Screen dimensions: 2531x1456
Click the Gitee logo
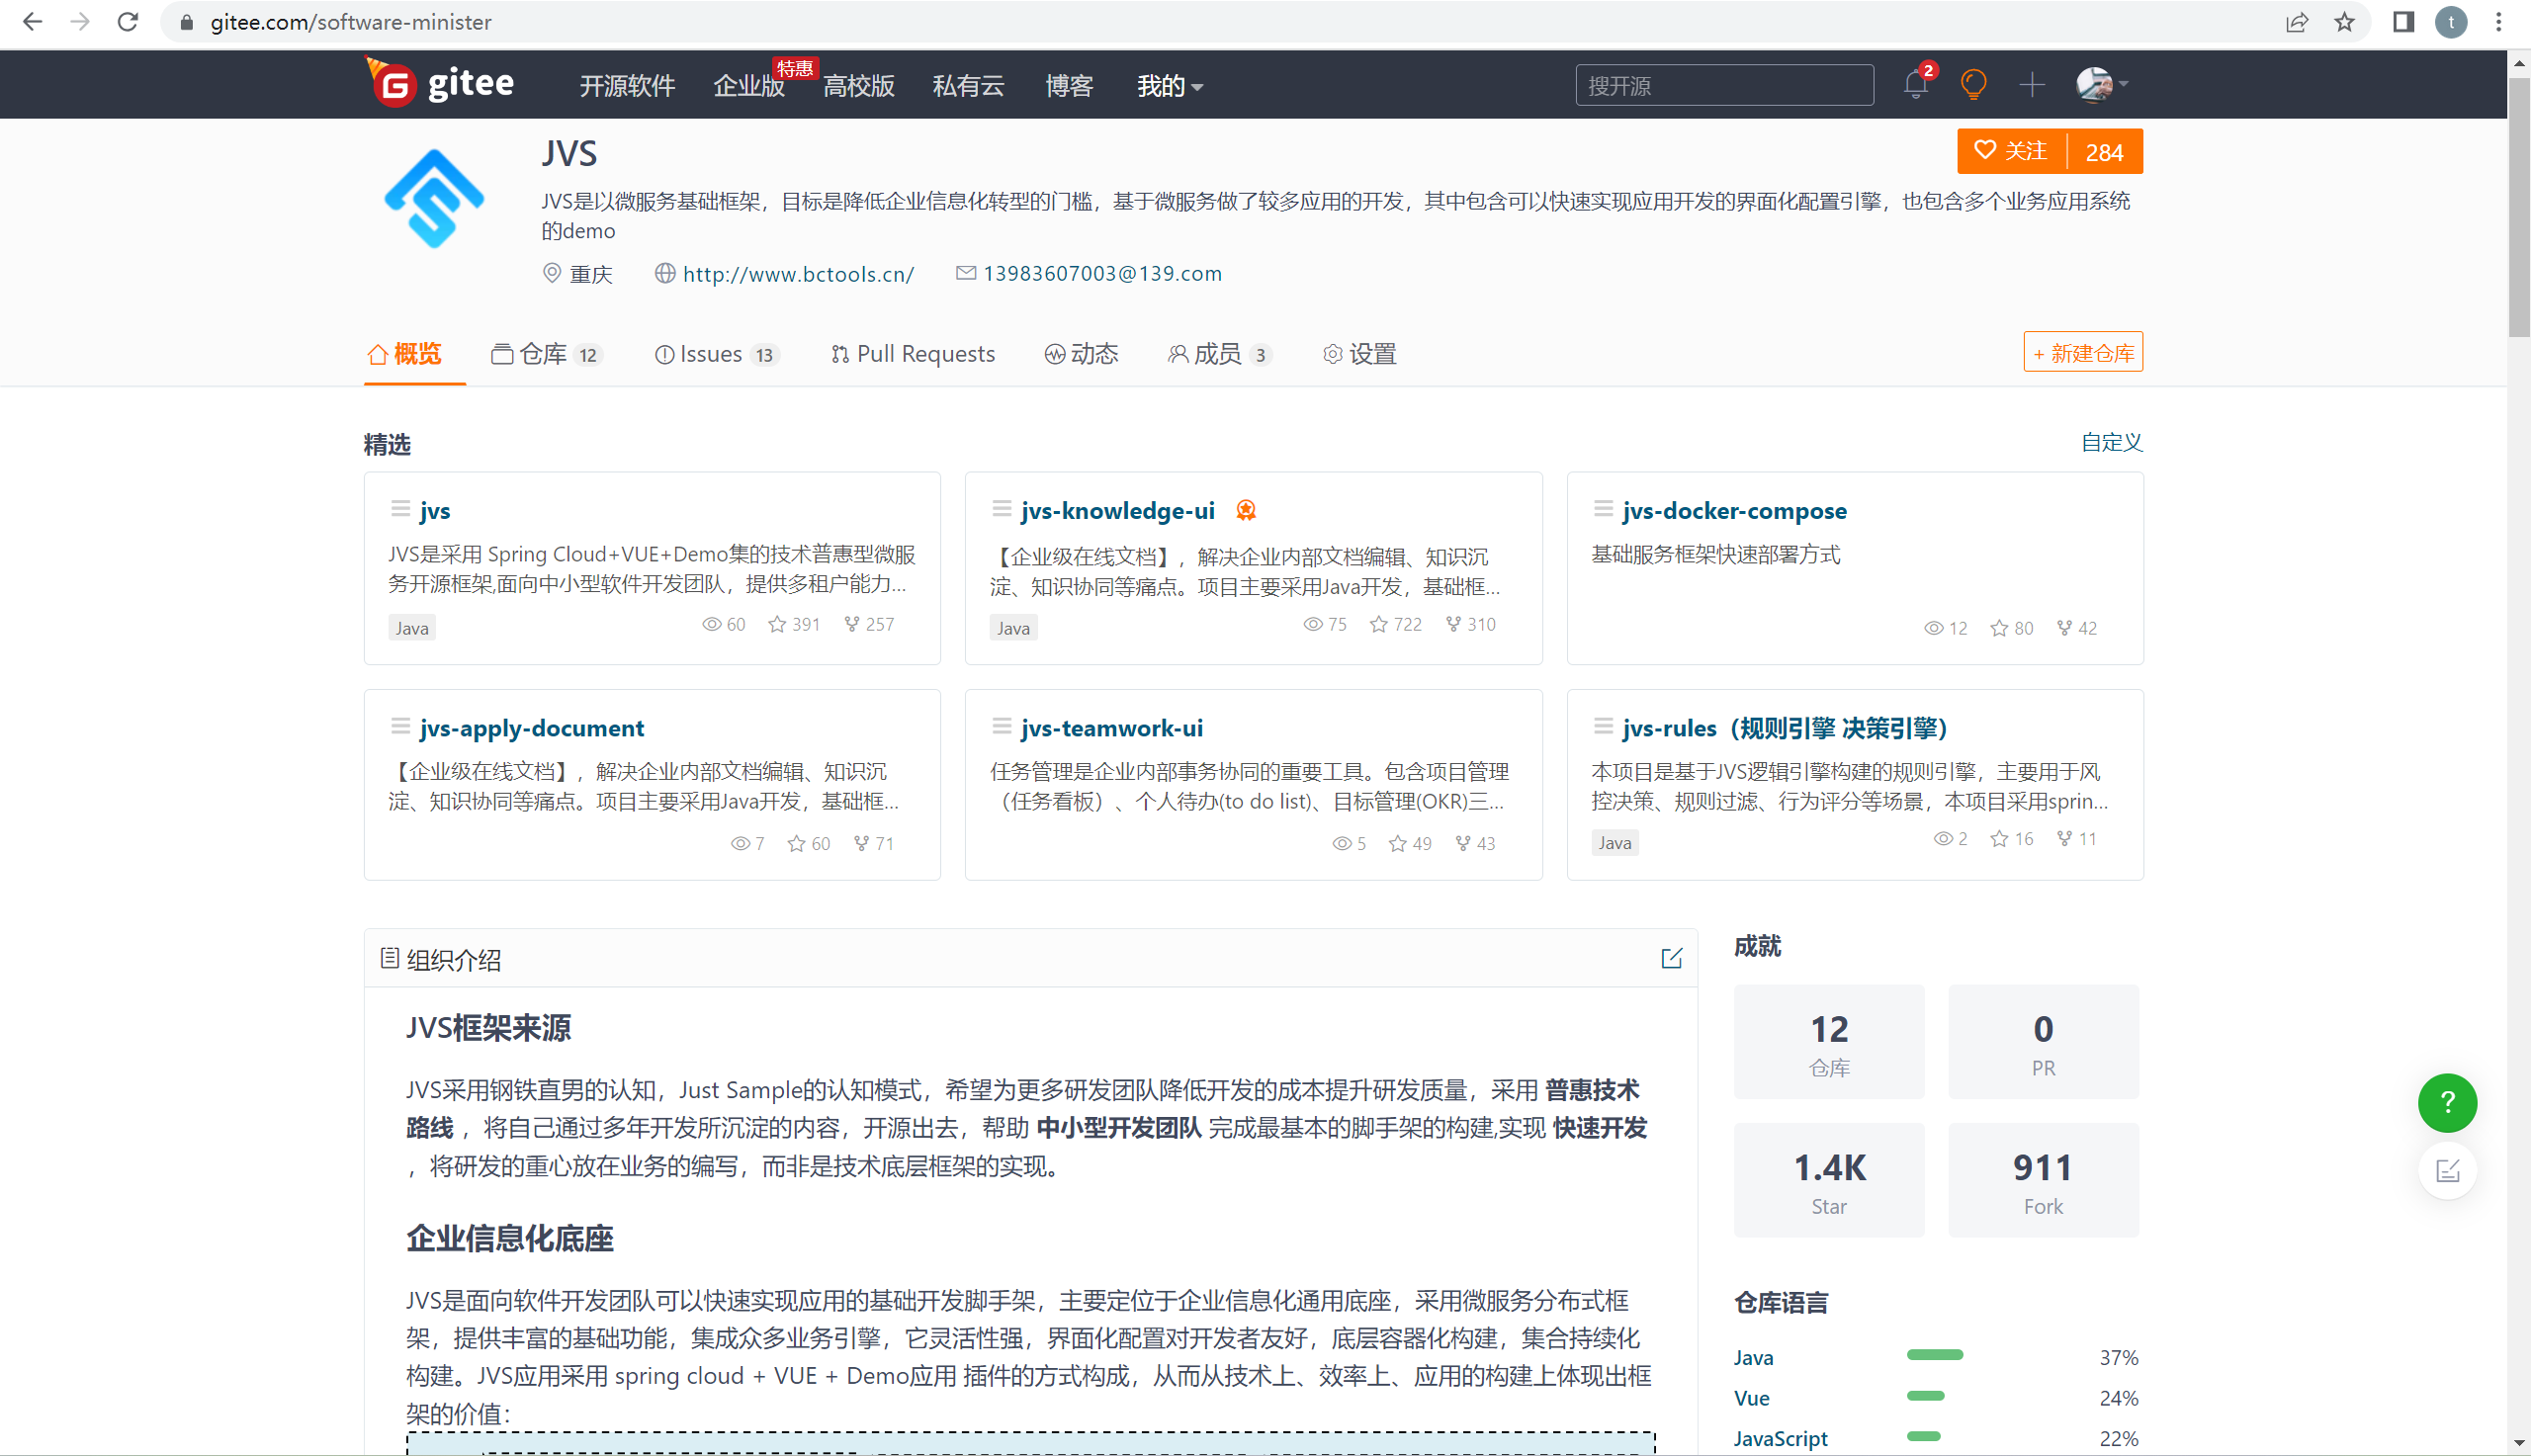[x=441, y=83]
